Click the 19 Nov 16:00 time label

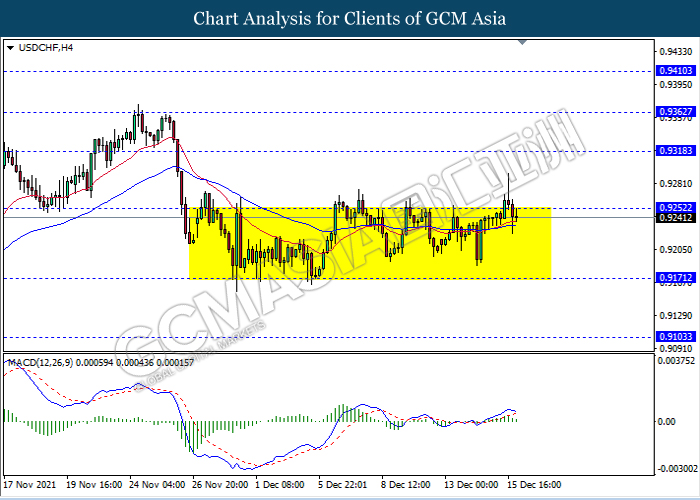click(94, 485)
